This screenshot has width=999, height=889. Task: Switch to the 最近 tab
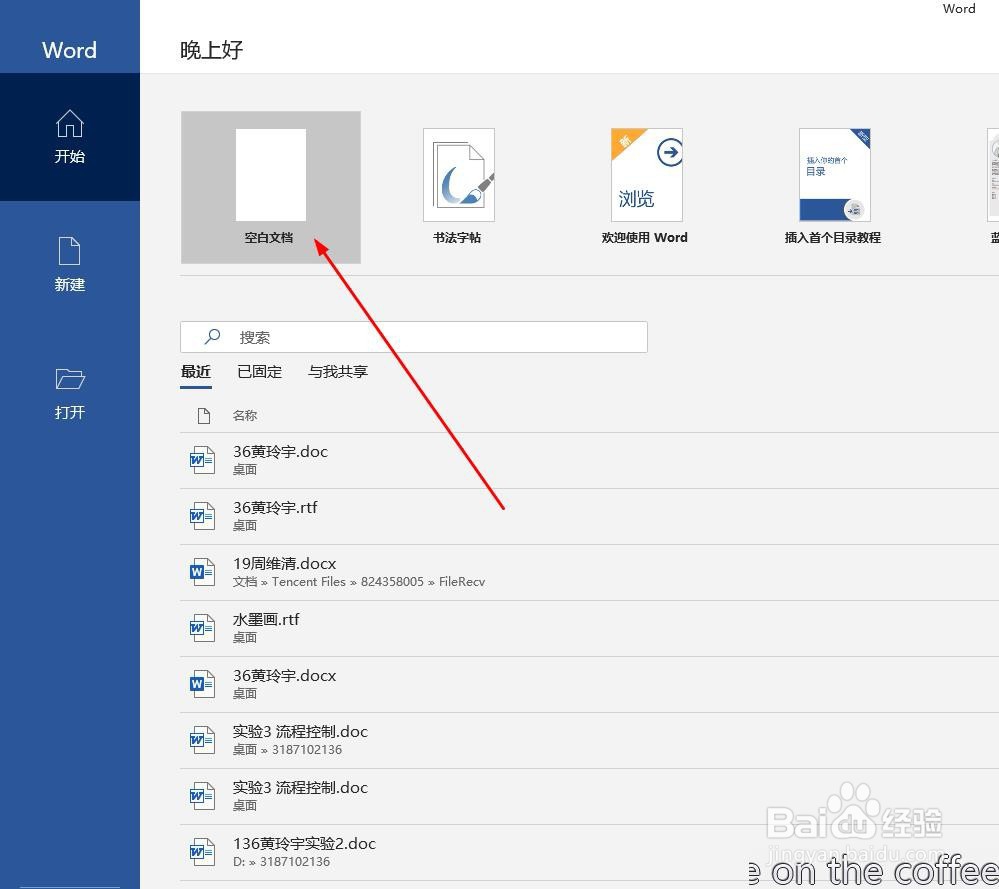pyautogui.click(x=196, y=372)
